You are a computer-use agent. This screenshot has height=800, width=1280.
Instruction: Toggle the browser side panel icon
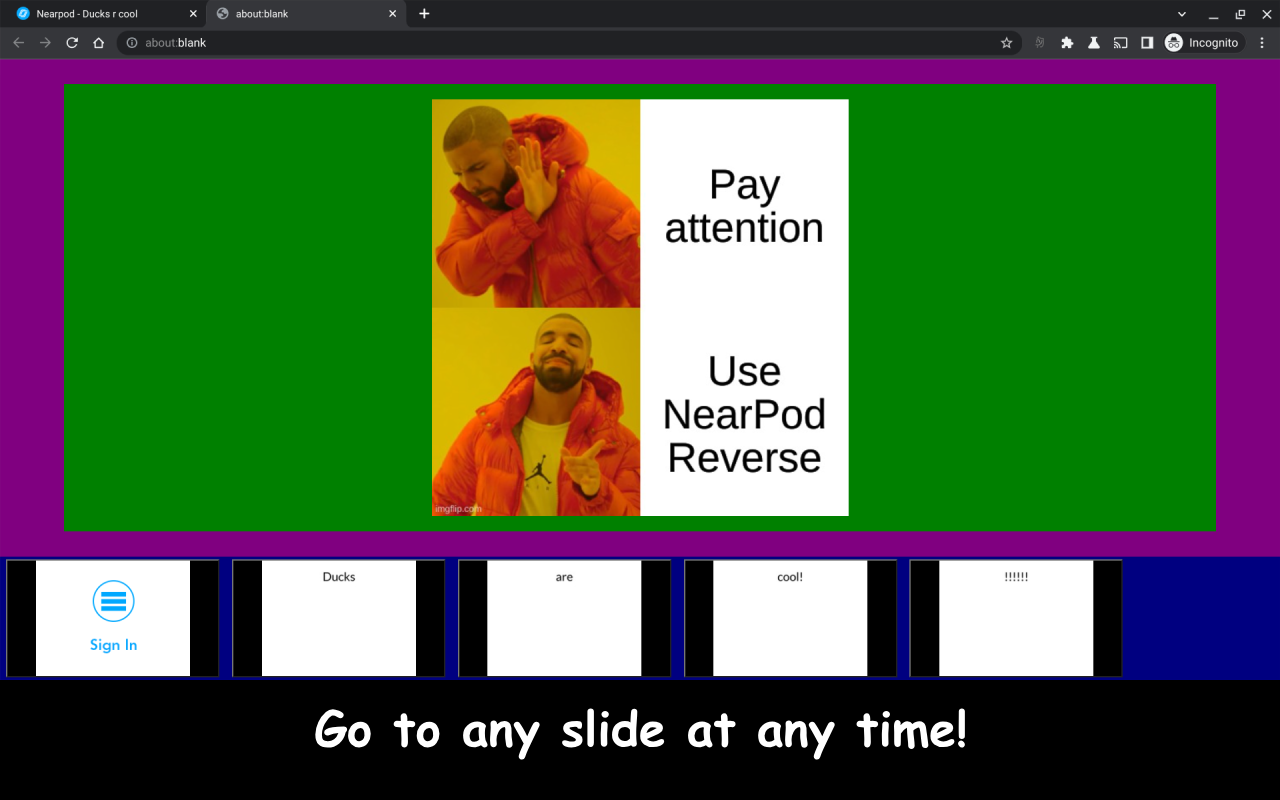click(1147, 43)
